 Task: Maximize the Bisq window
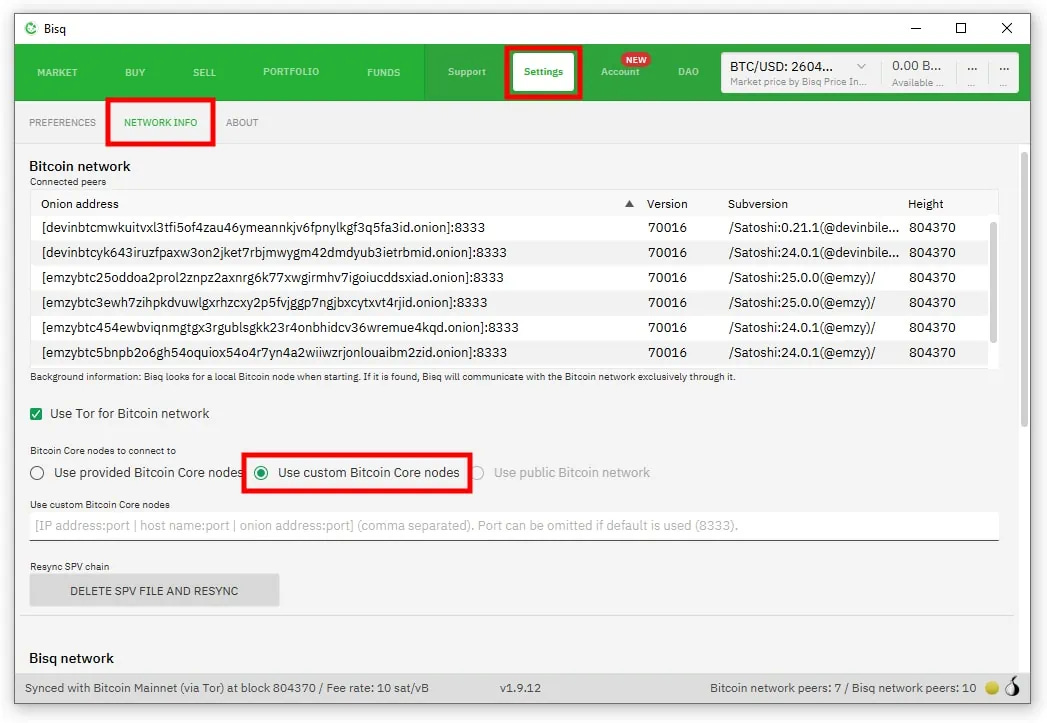click(x=961, y=28)
